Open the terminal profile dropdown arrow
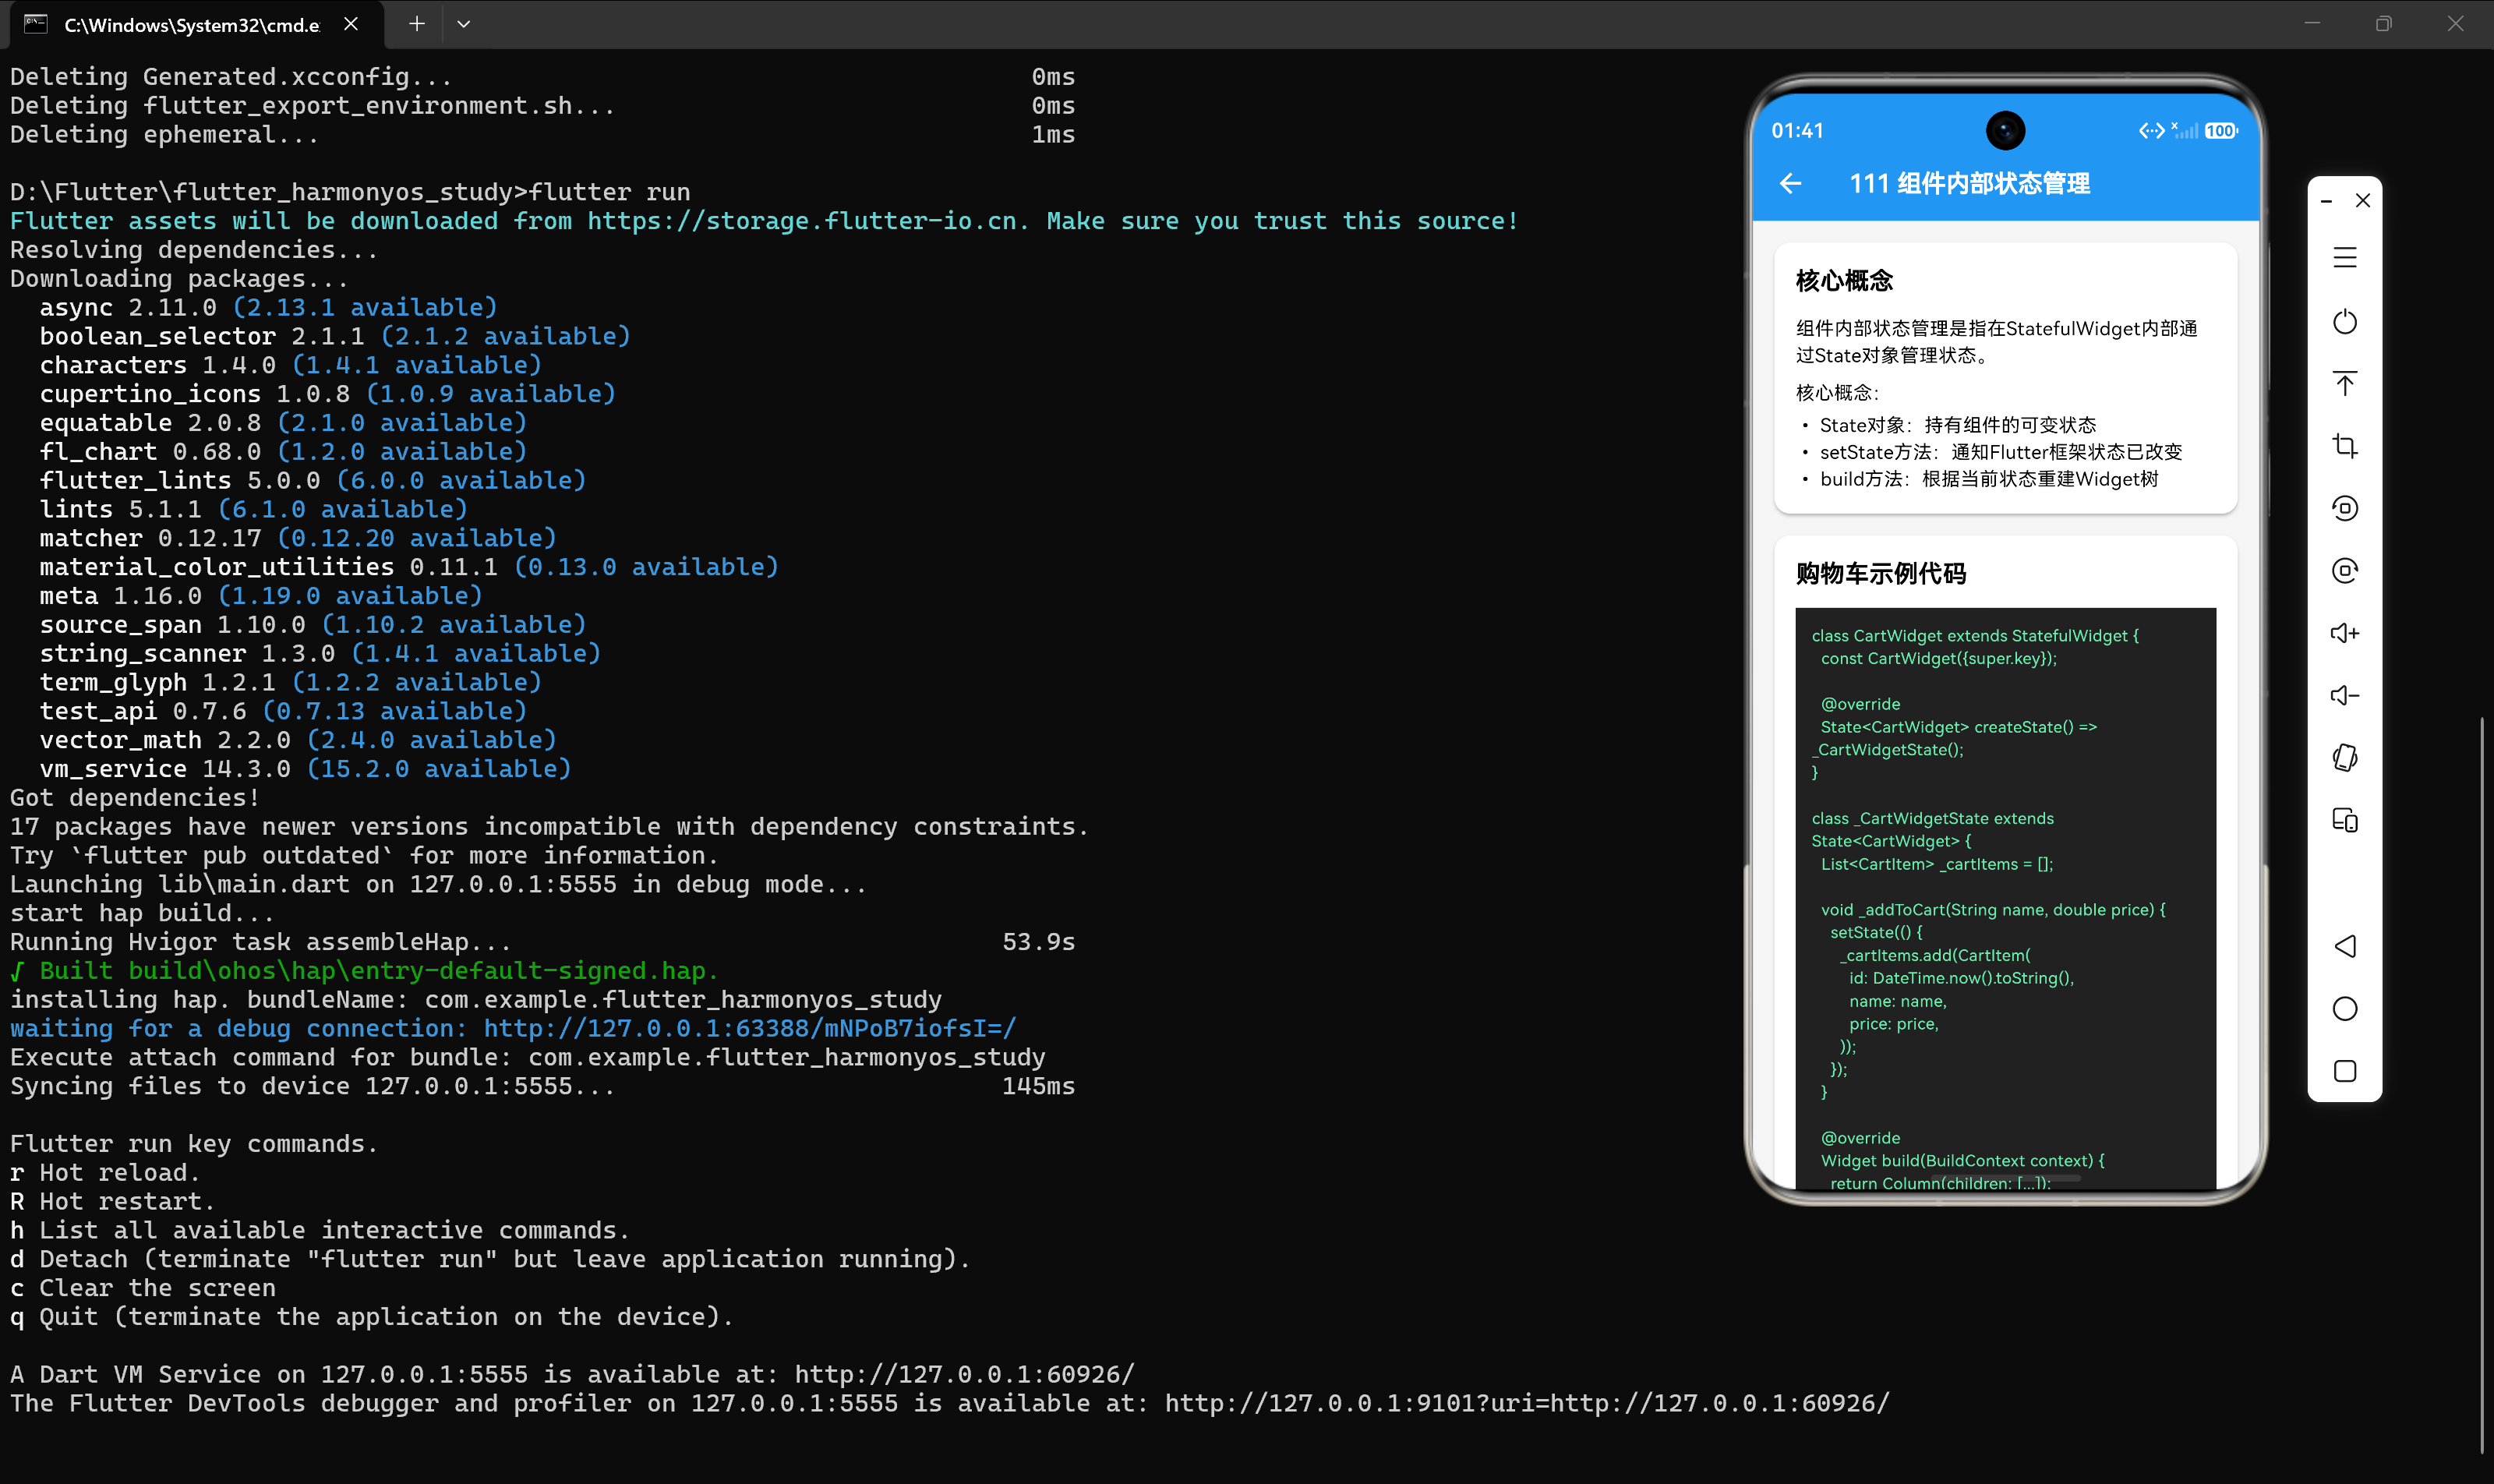The height and width of the screenshot is (1484, 2494). [x=463, y=24]
